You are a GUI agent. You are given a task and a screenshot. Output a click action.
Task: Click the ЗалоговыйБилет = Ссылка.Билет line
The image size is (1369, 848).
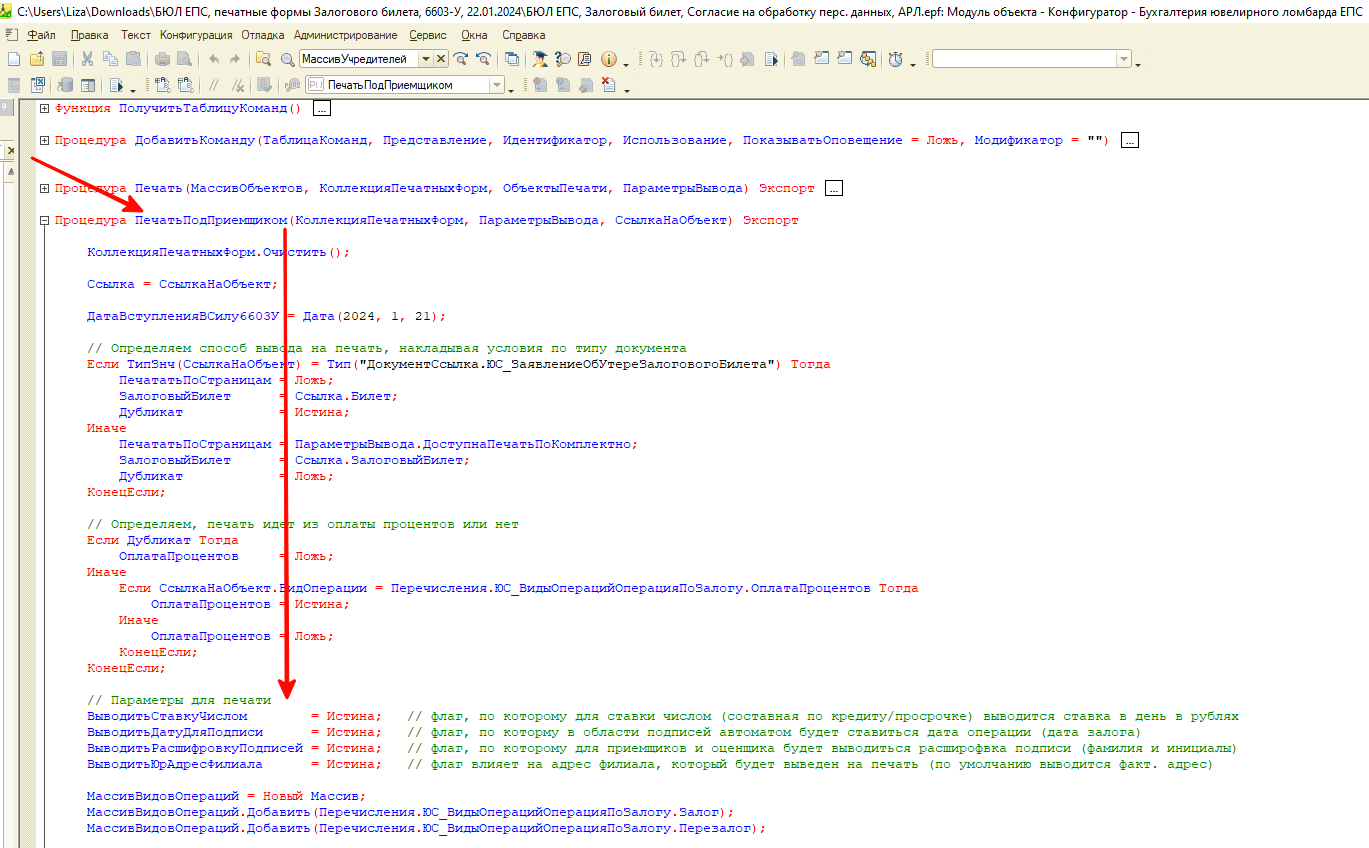click(x=258, y=396)
